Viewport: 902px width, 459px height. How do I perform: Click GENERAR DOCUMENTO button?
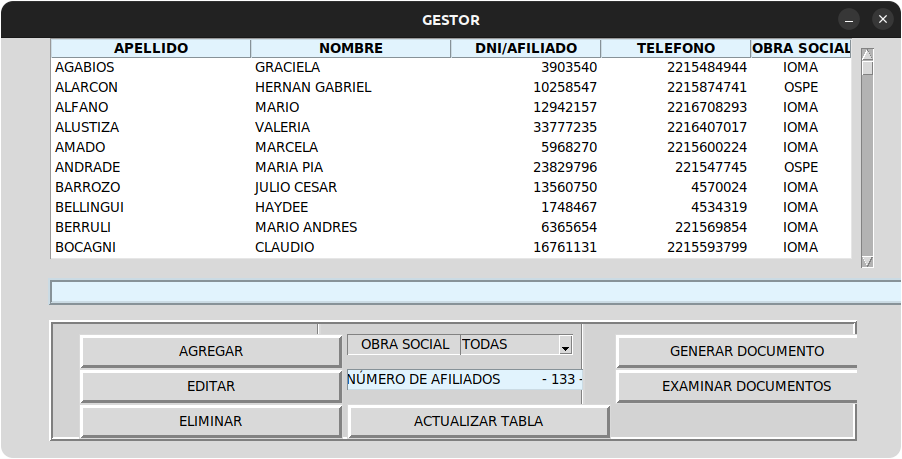click(x=737, y=351)
